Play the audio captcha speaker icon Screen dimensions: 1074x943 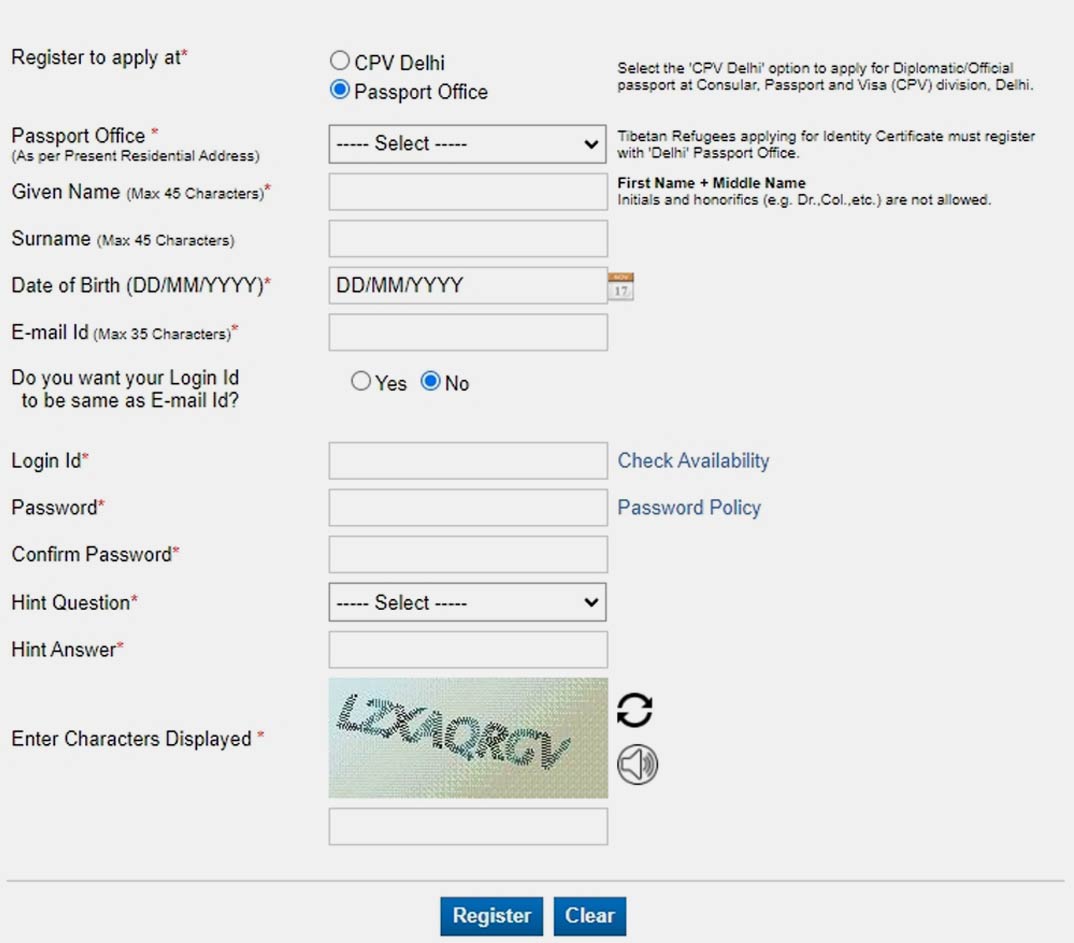pos(637,766)
